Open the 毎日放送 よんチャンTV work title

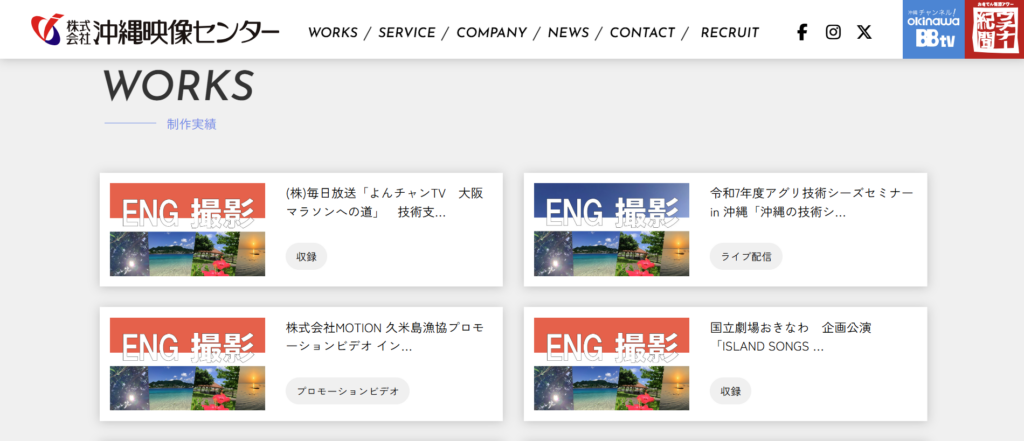[384, 202]
